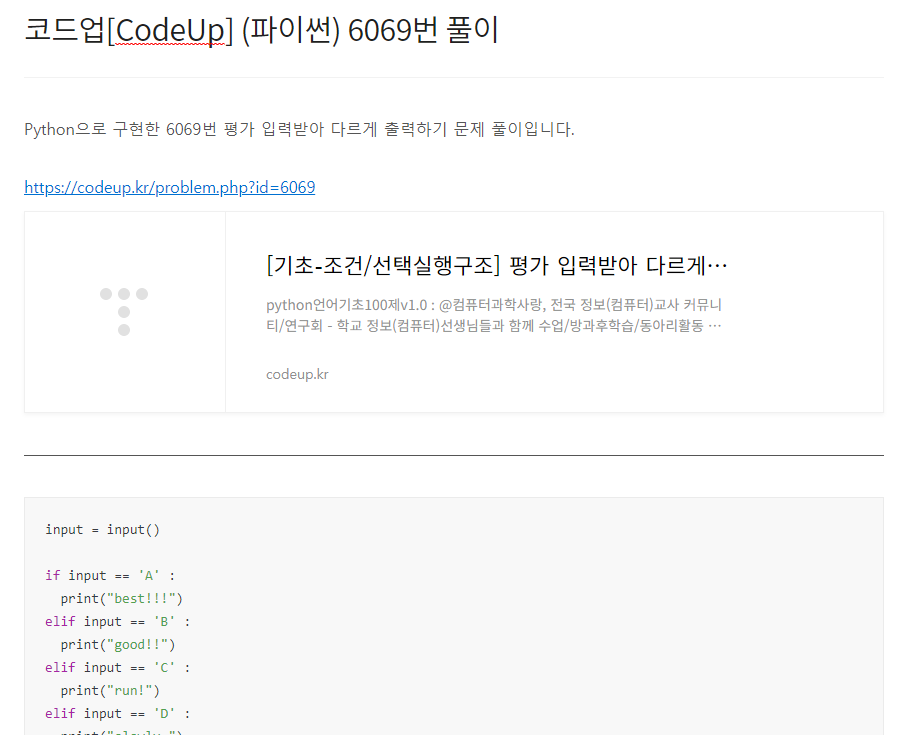The width and height of the screenshot is (903, 735).
Task: Click the code line elif input == 'B' :
Action: point(117,622)
